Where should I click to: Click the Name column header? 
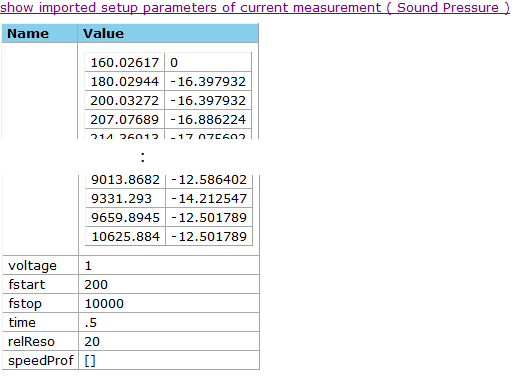(40, 33)
